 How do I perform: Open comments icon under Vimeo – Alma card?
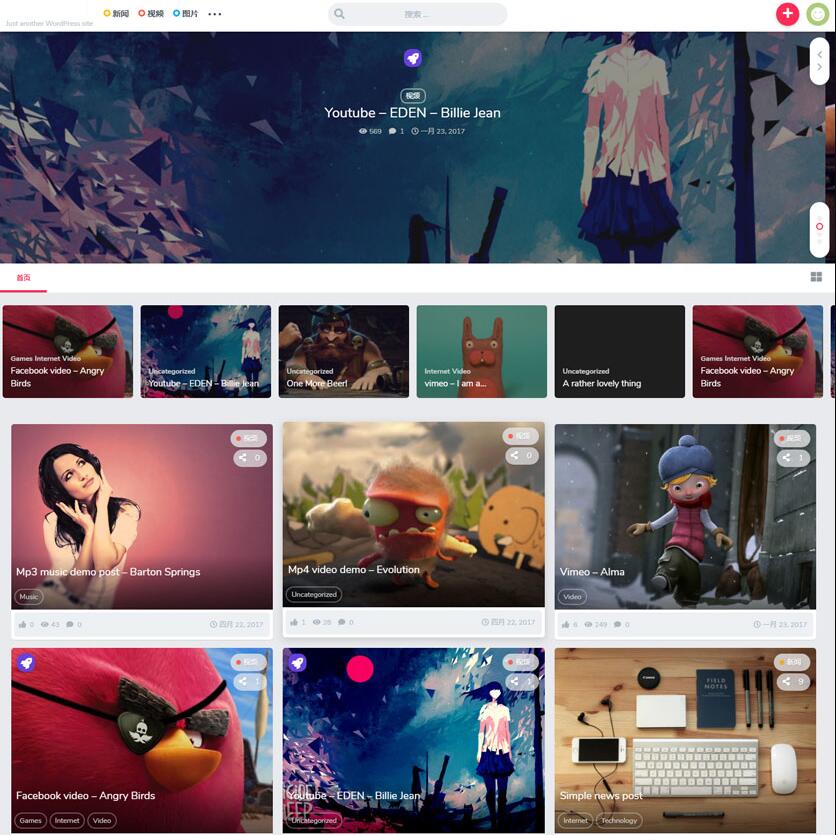pyautogui.click(x=617, y=624)
